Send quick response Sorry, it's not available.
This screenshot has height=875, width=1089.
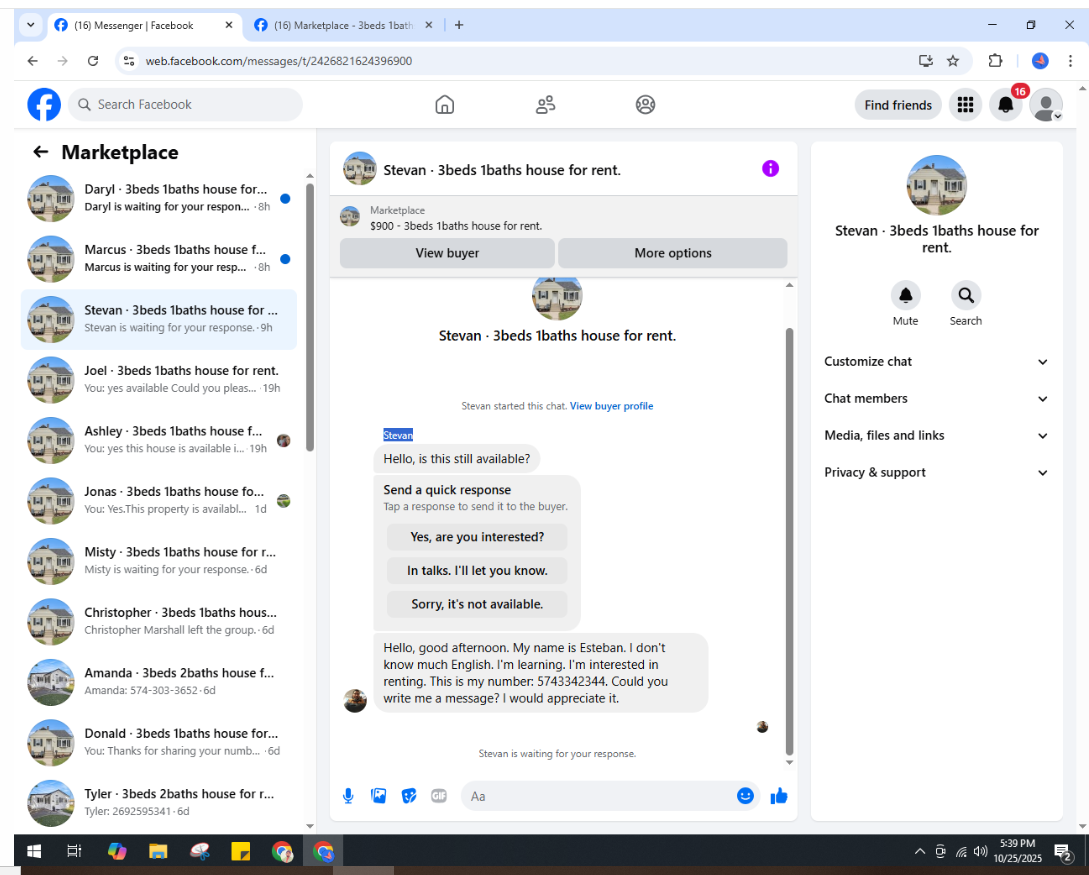[477, 604]
